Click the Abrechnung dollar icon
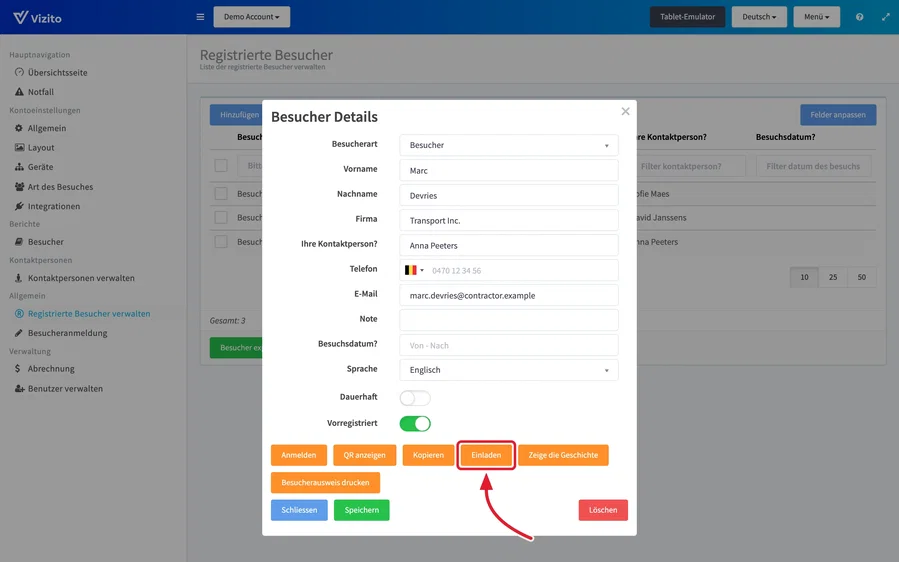The height and width of the screenshot is (562, 899). coord(18,368)
